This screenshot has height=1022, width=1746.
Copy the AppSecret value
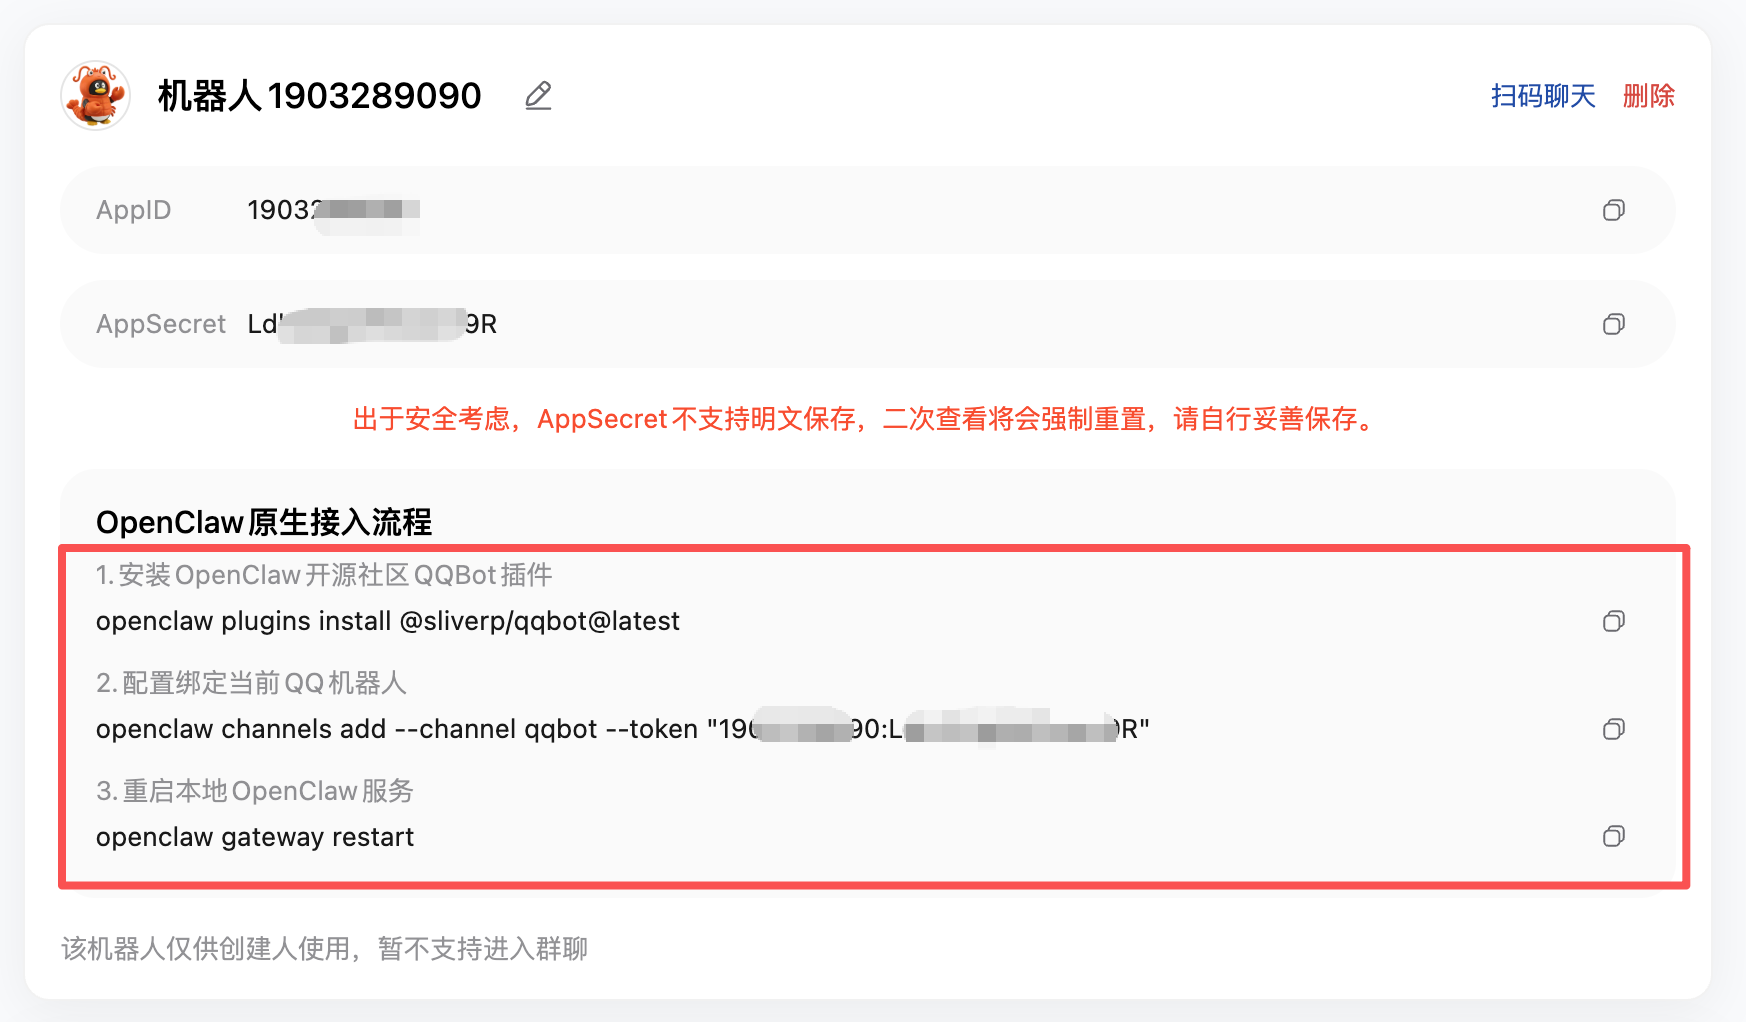[1613, 324]
